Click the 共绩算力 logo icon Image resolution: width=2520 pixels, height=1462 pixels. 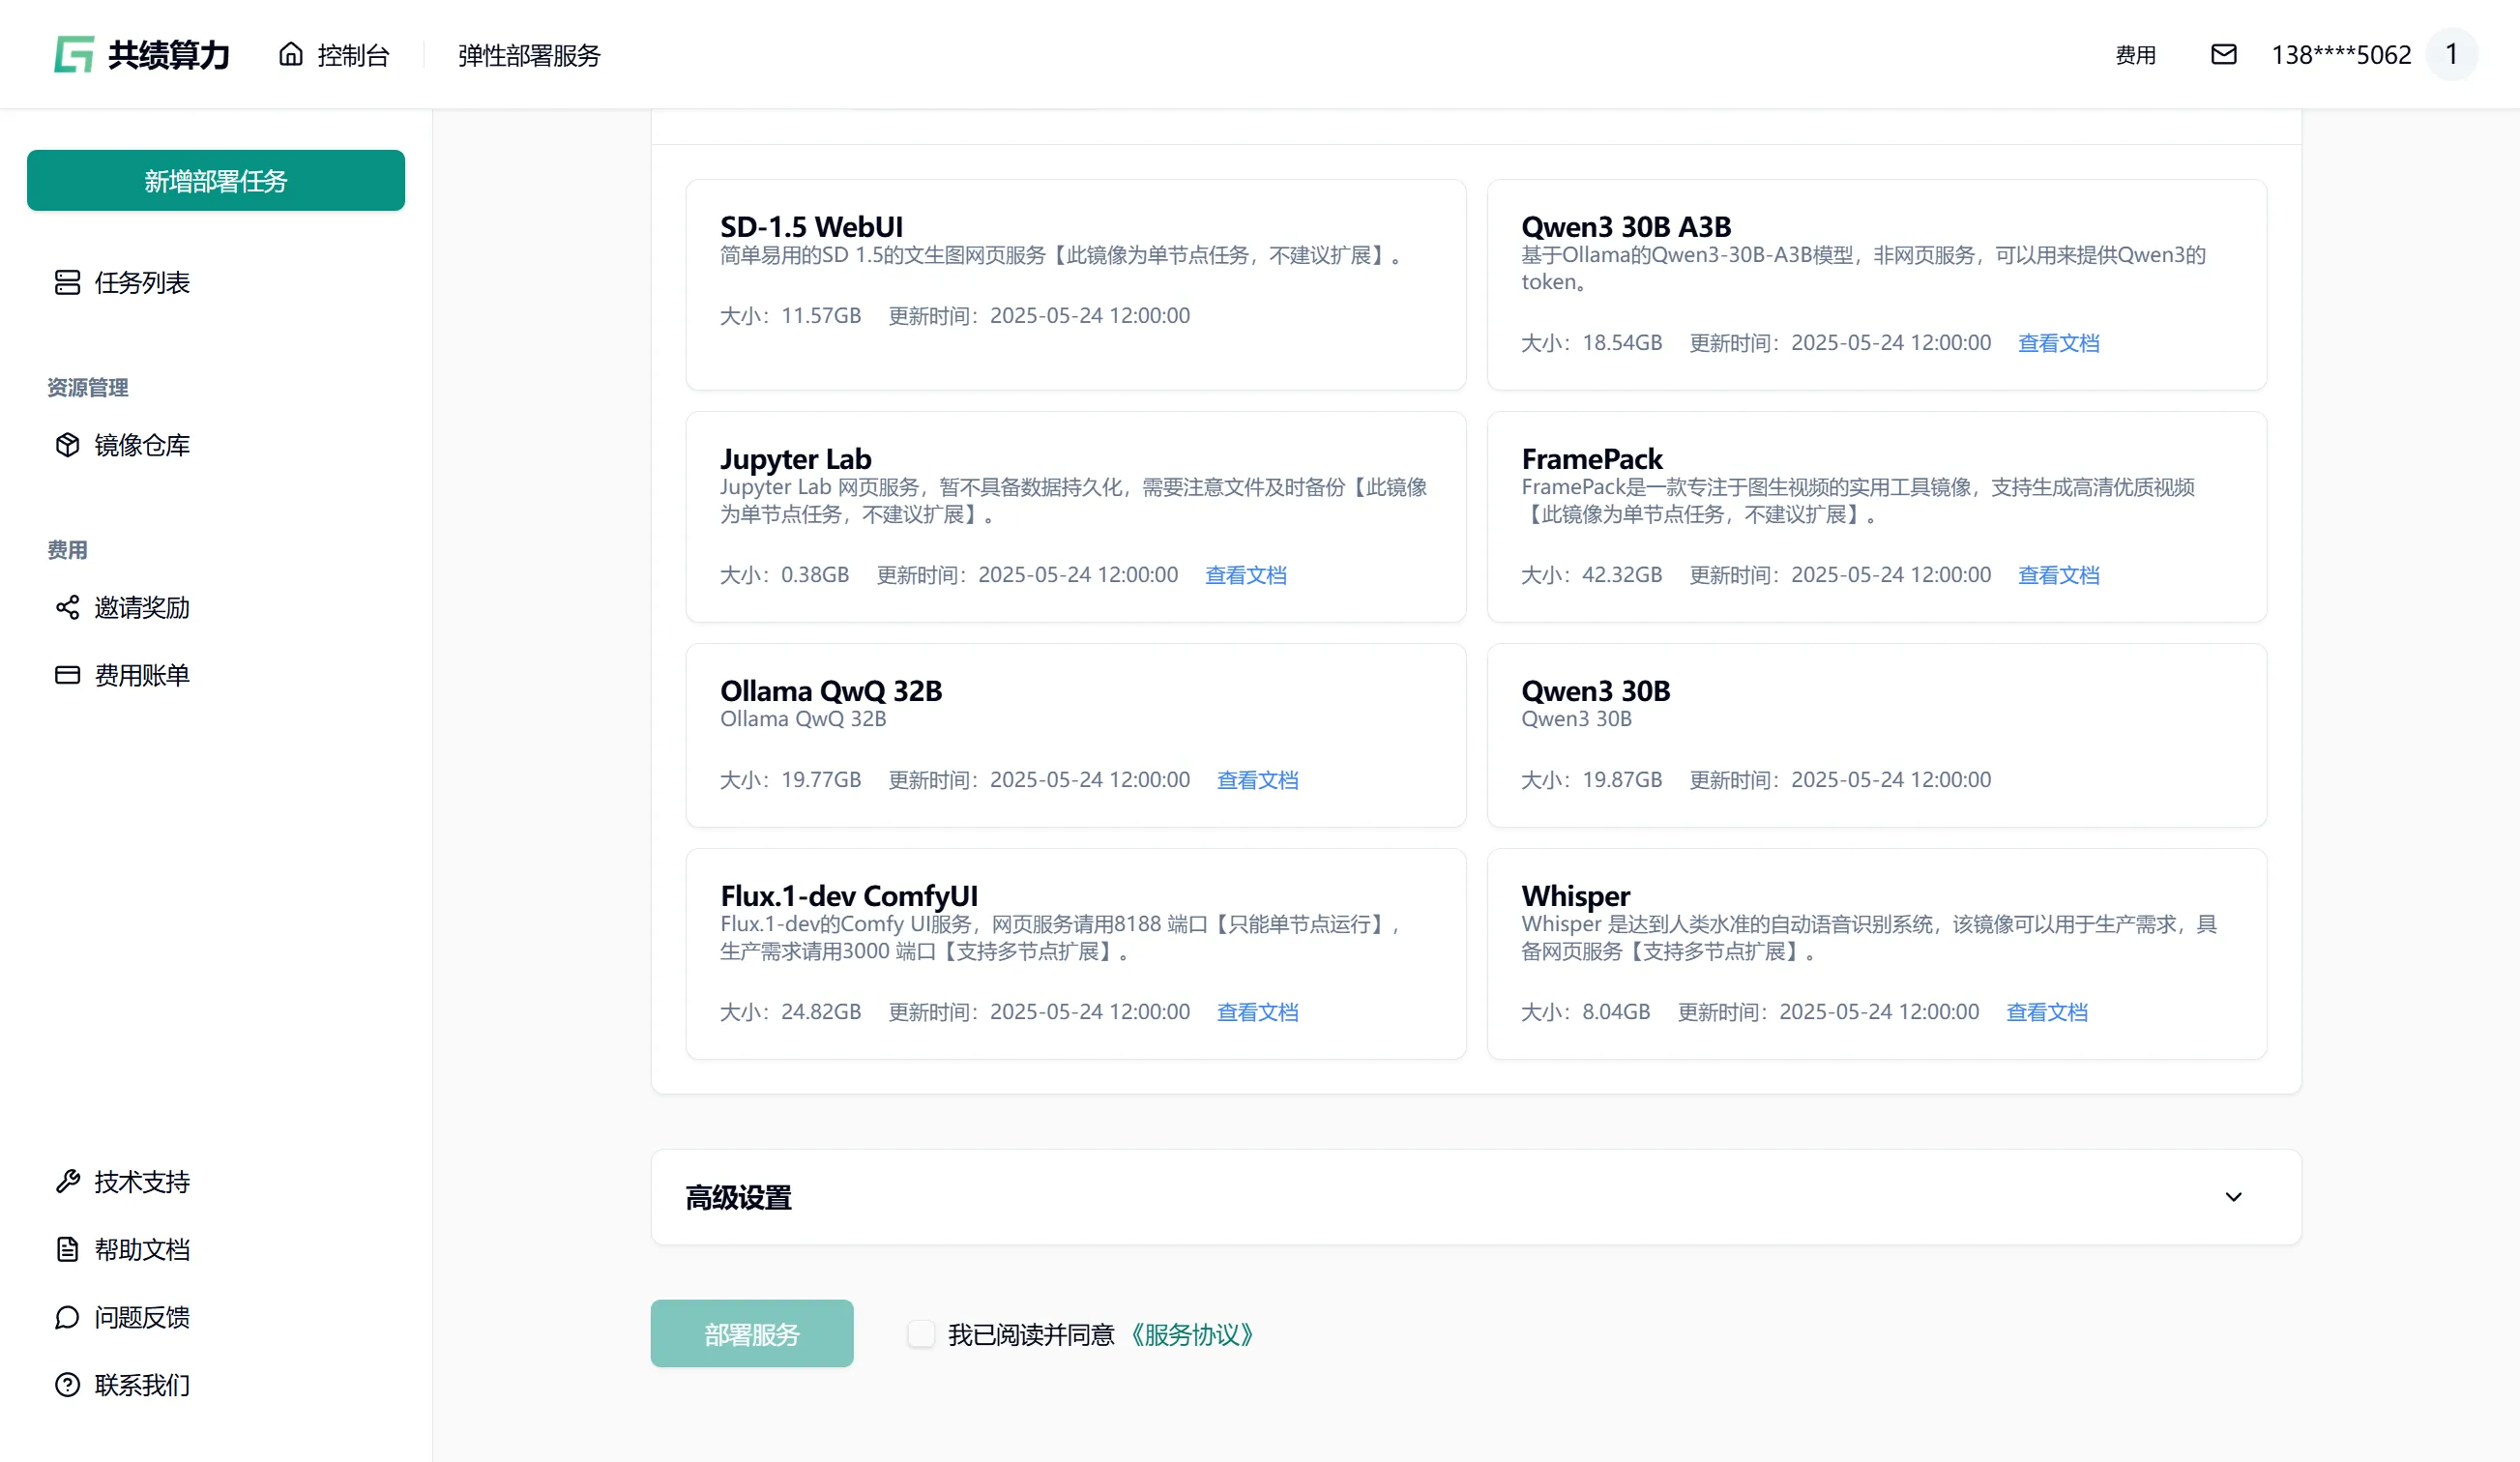coord(74,54)
